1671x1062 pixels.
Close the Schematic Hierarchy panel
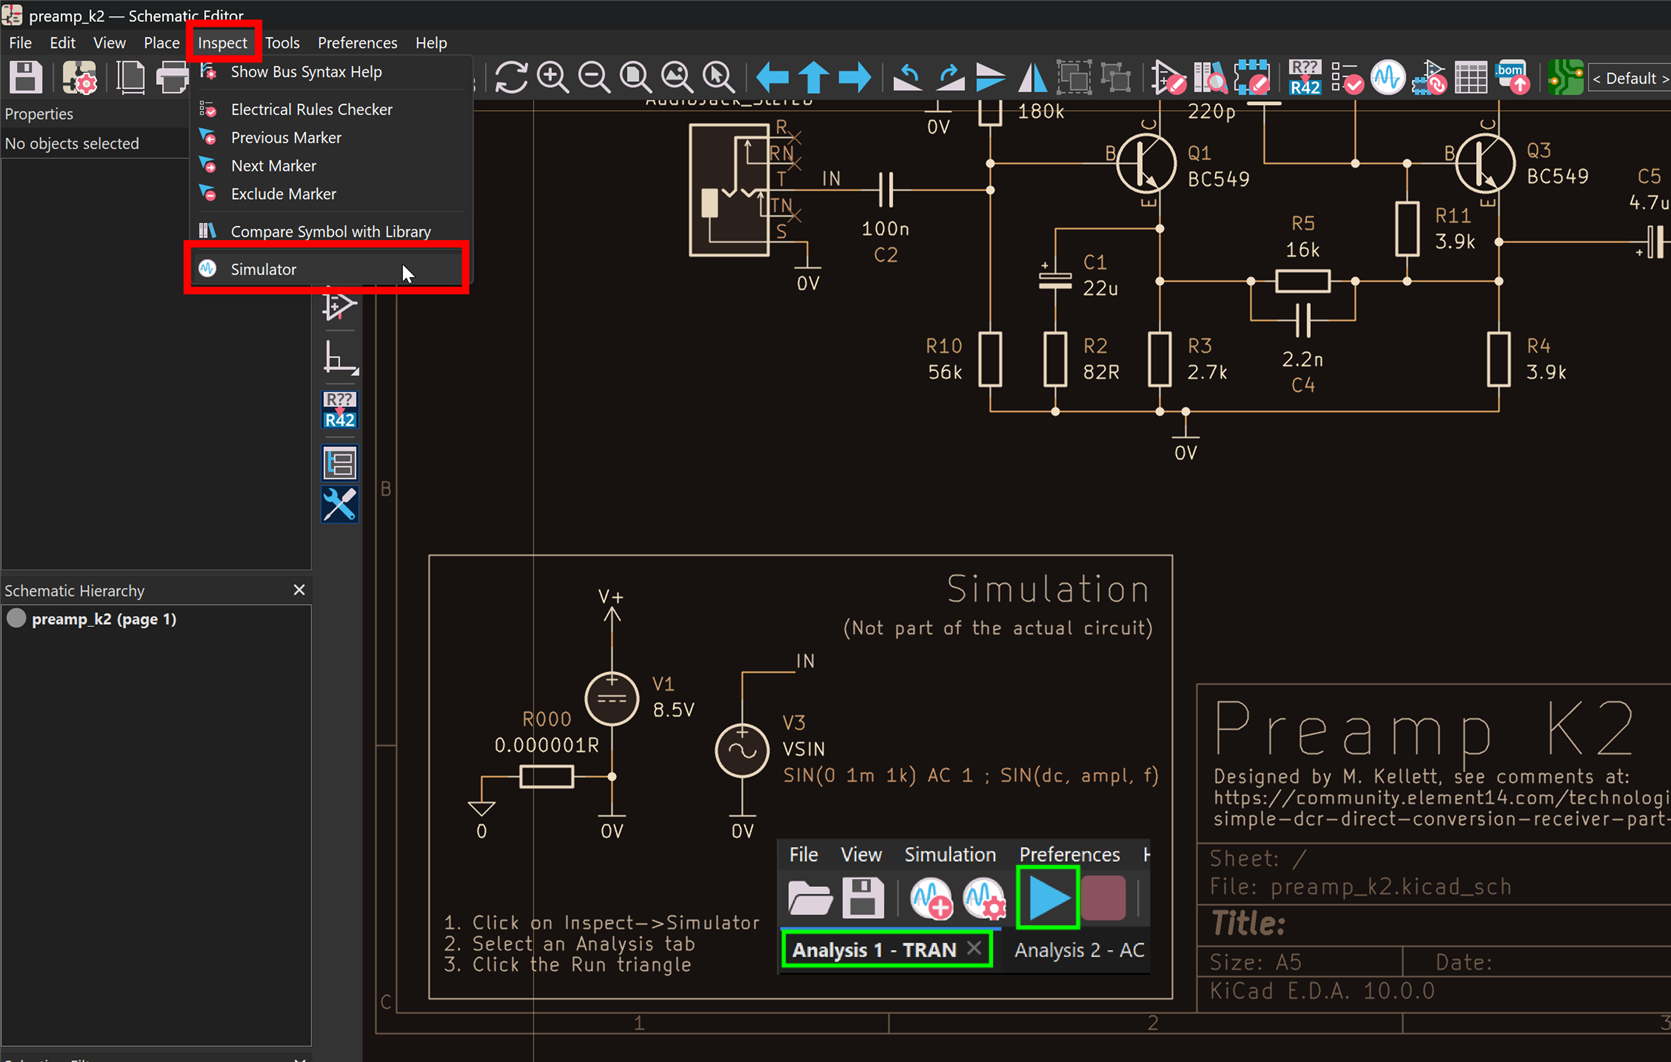[x=299, y=590]
